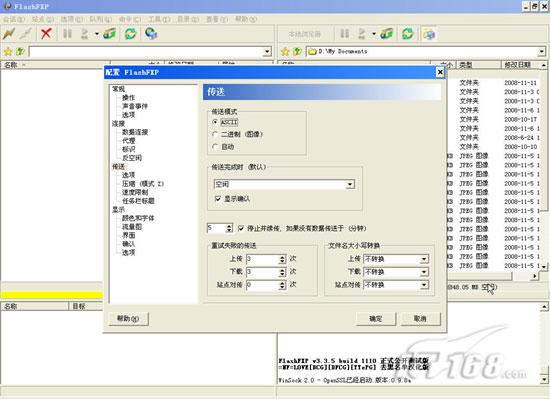
Task: Click the Pause icon in the right pane toolbar
Action: pos(345,34)
